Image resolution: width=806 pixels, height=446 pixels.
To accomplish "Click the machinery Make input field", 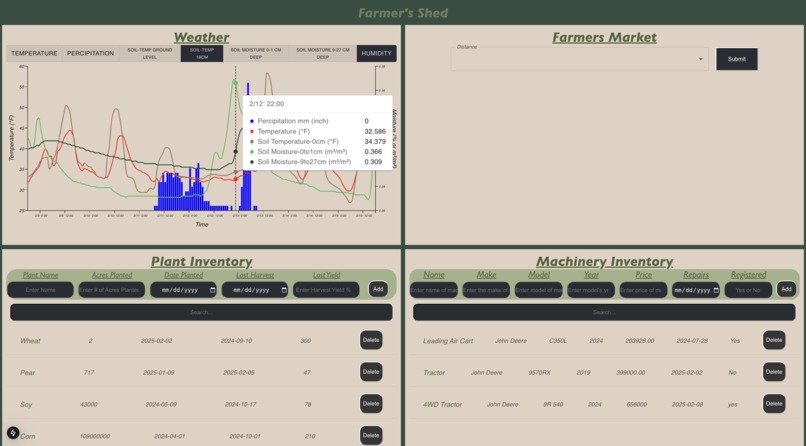I will click(x=486, y=290).
